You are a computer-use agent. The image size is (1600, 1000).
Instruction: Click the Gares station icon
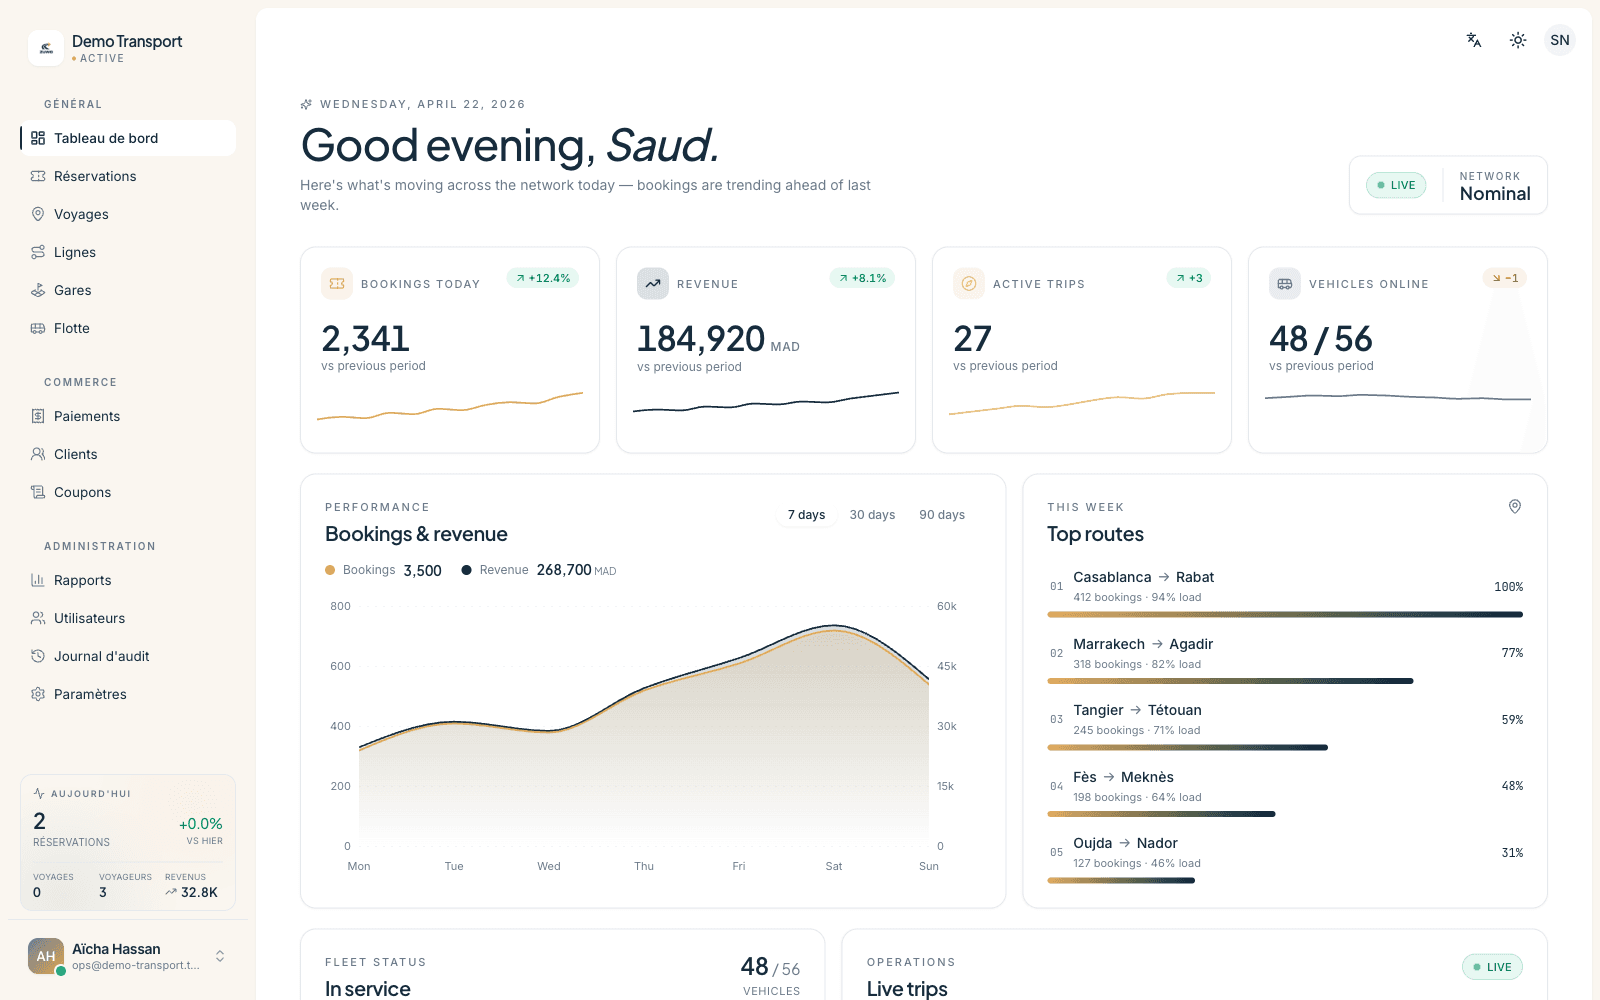(x=38, y=290)
